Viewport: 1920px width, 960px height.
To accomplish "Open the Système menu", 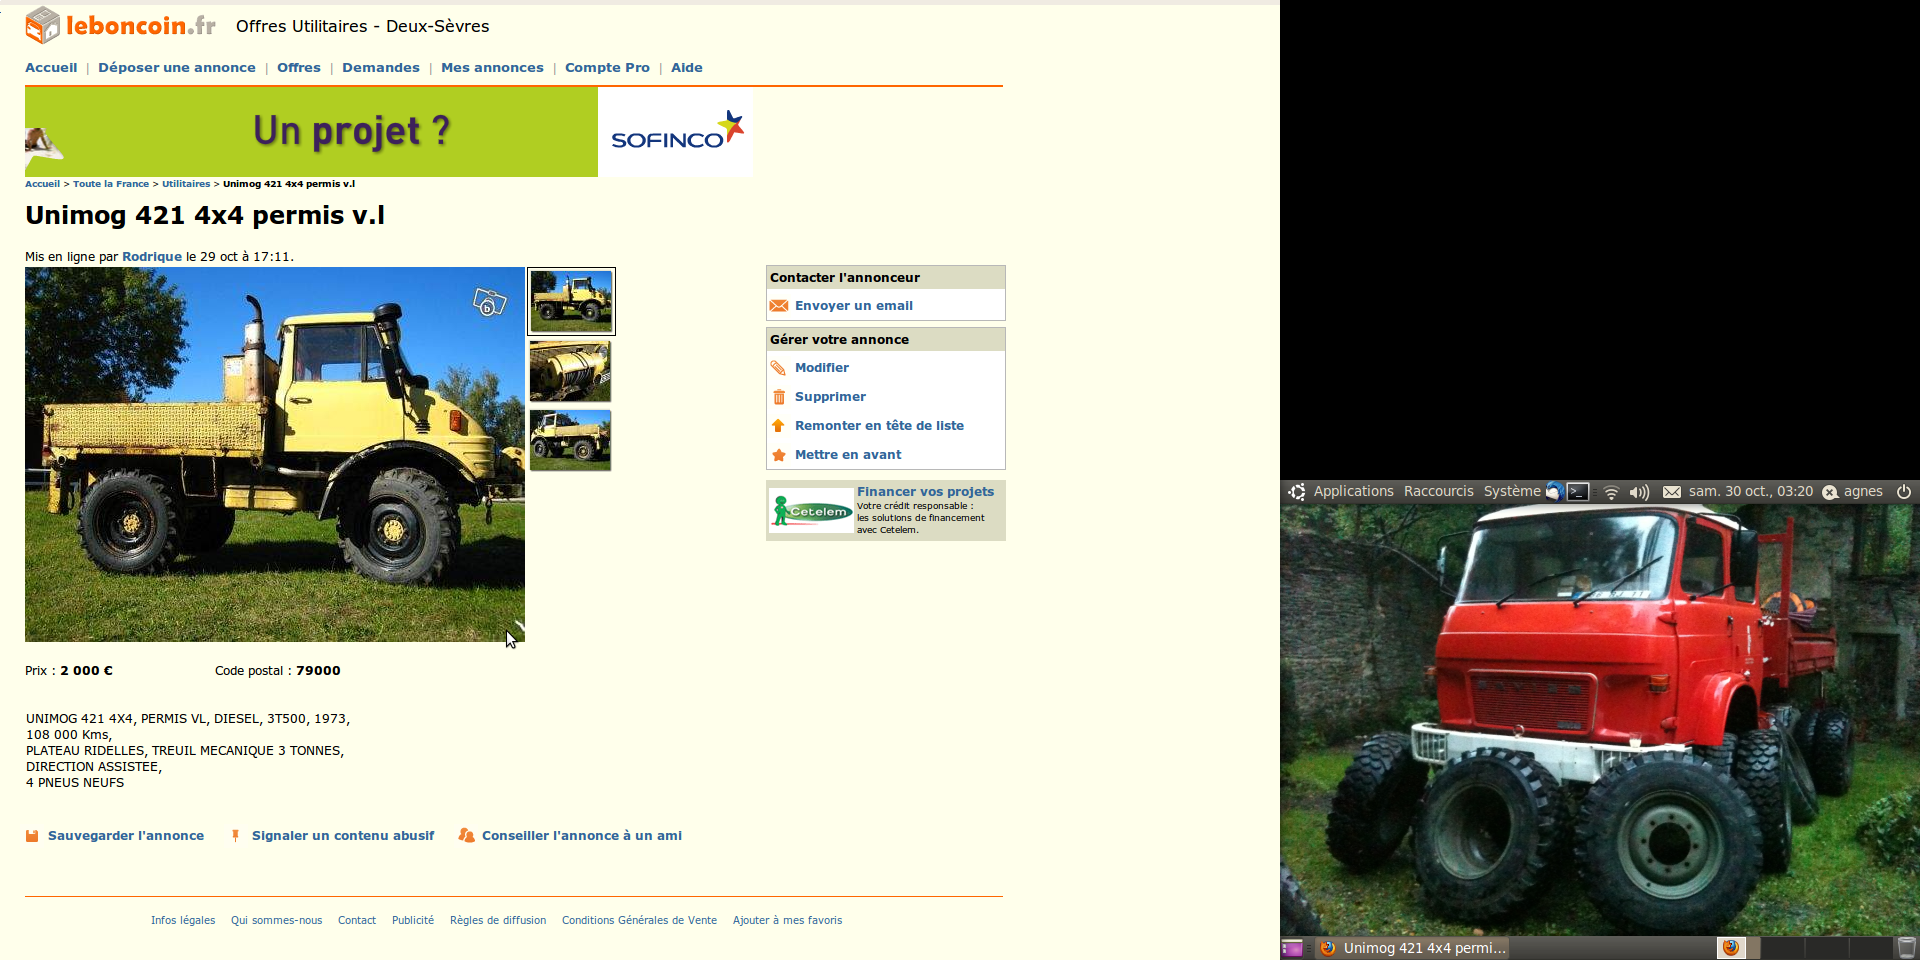I will pyautogui.click(x=1511, y=492).
